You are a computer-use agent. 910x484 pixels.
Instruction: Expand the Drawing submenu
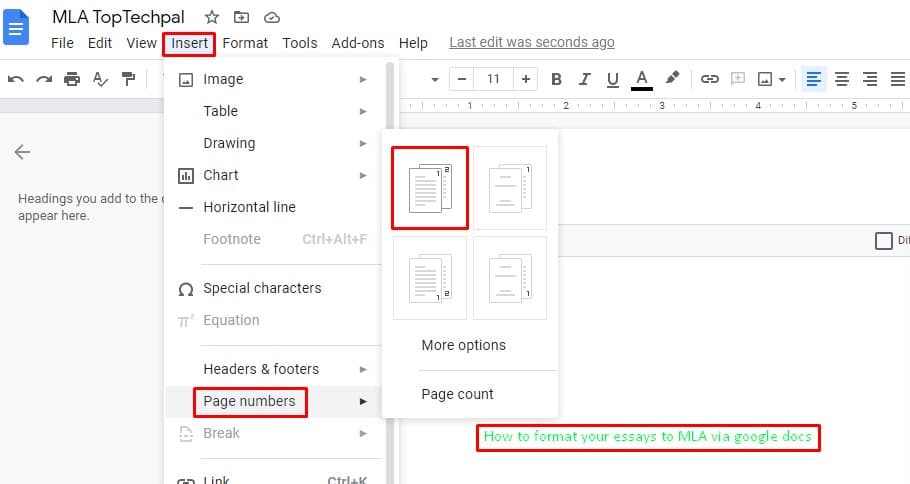click(x=273, y=143)
